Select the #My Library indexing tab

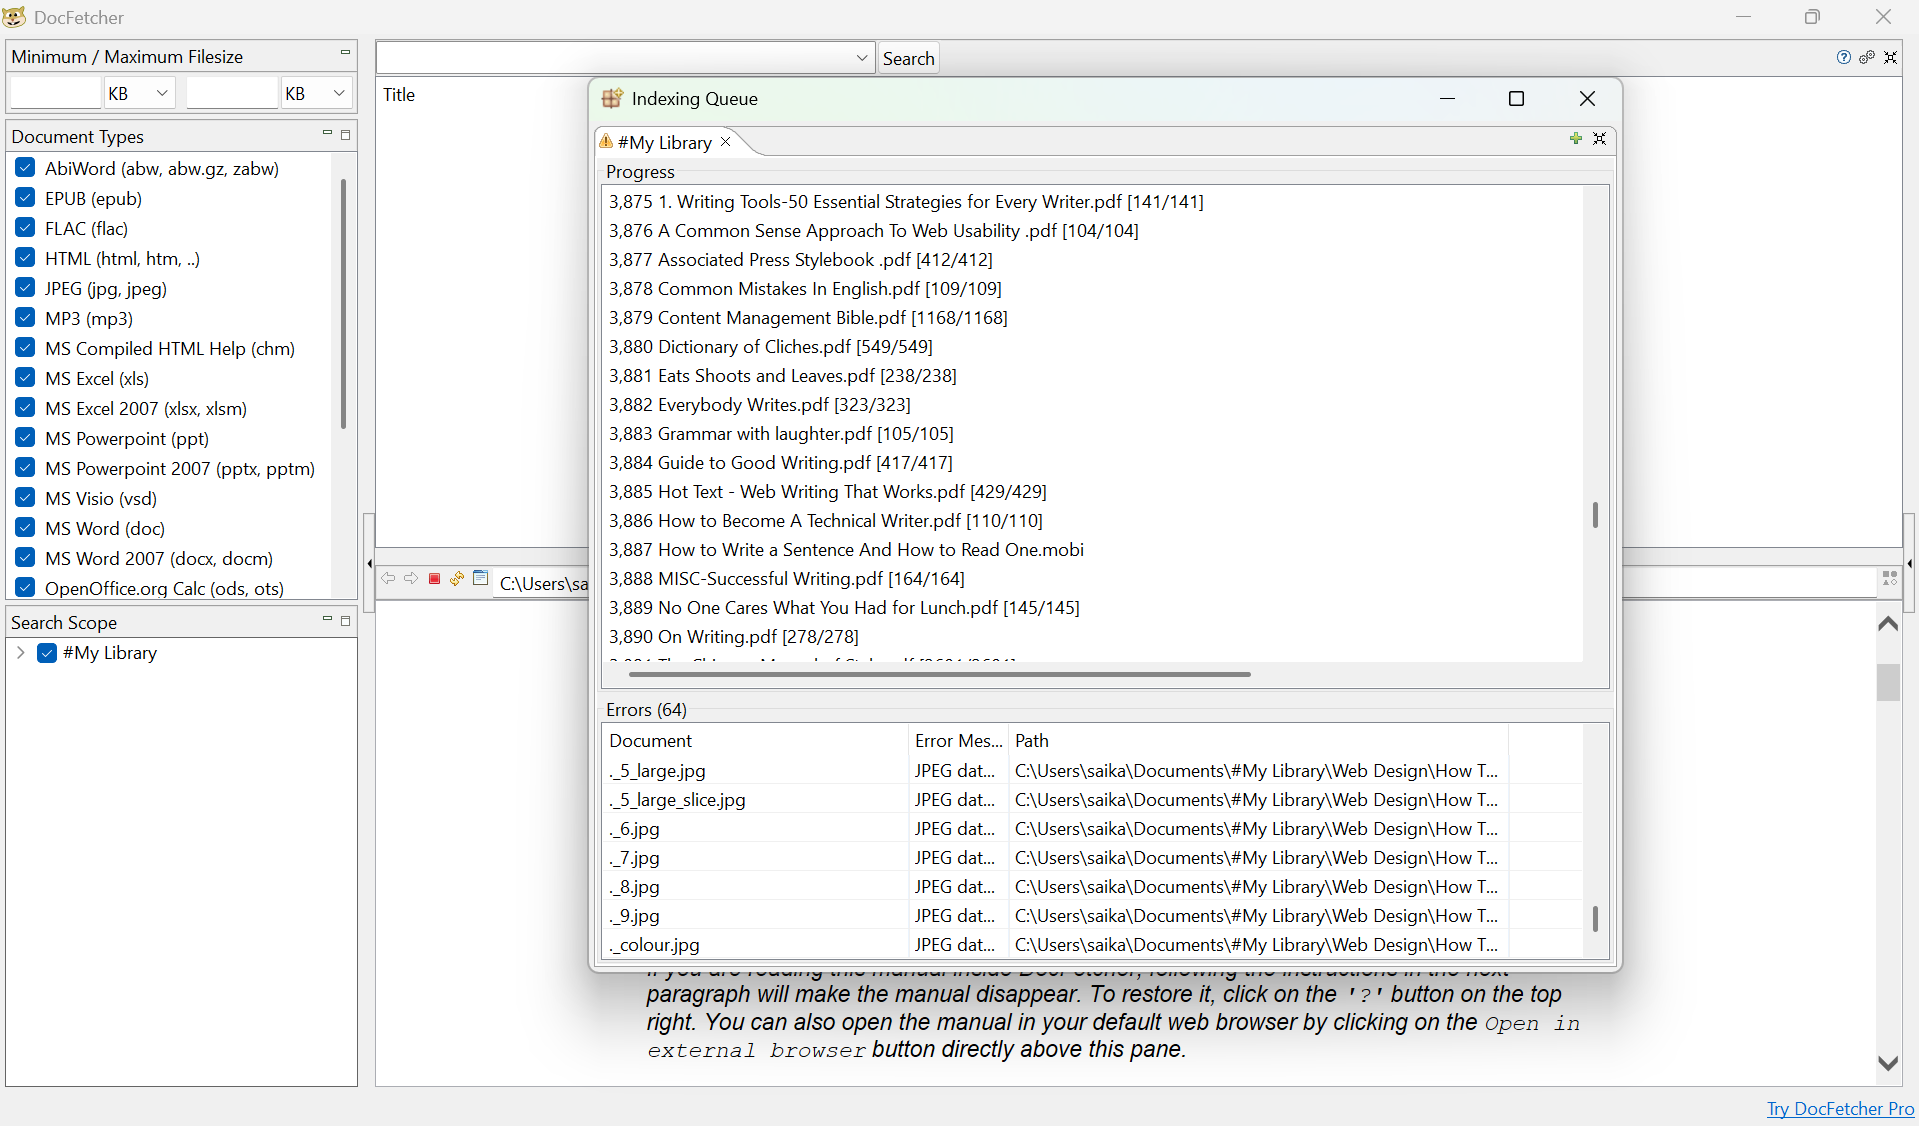[x=665, y=142]
